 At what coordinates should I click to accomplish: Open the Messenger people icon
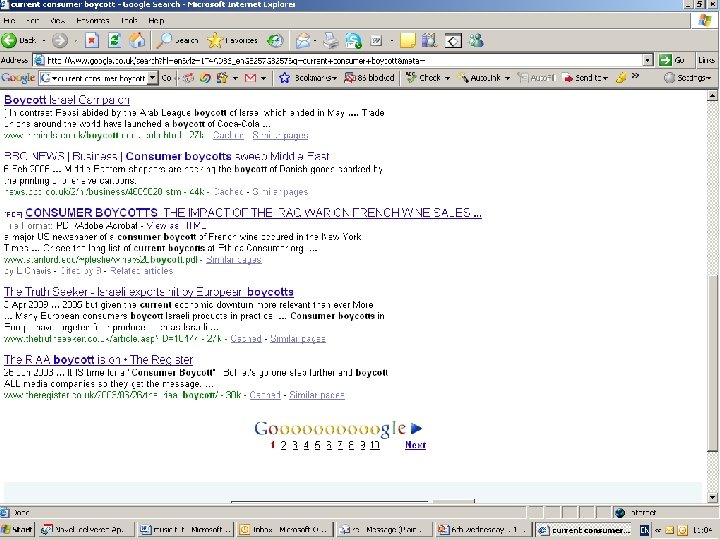[x=476, y=40]
